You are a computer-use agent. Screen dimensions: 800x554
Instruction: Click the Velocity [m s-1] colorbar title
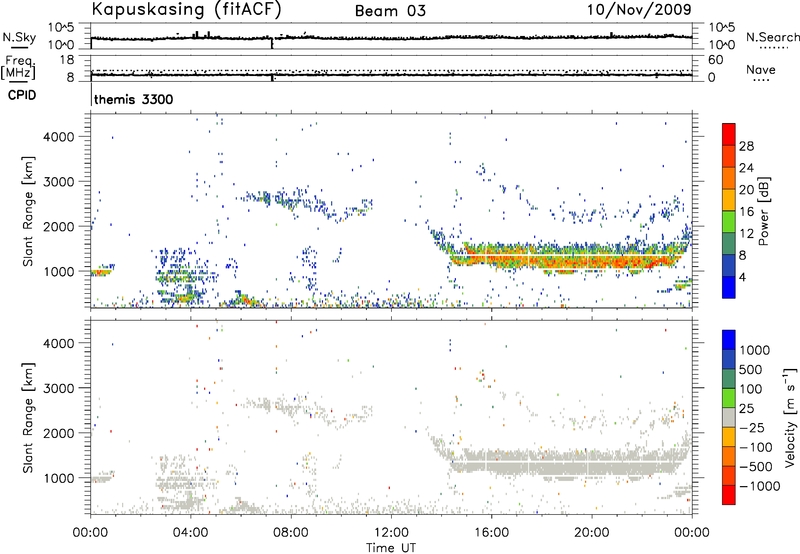(x=790, y=417)
